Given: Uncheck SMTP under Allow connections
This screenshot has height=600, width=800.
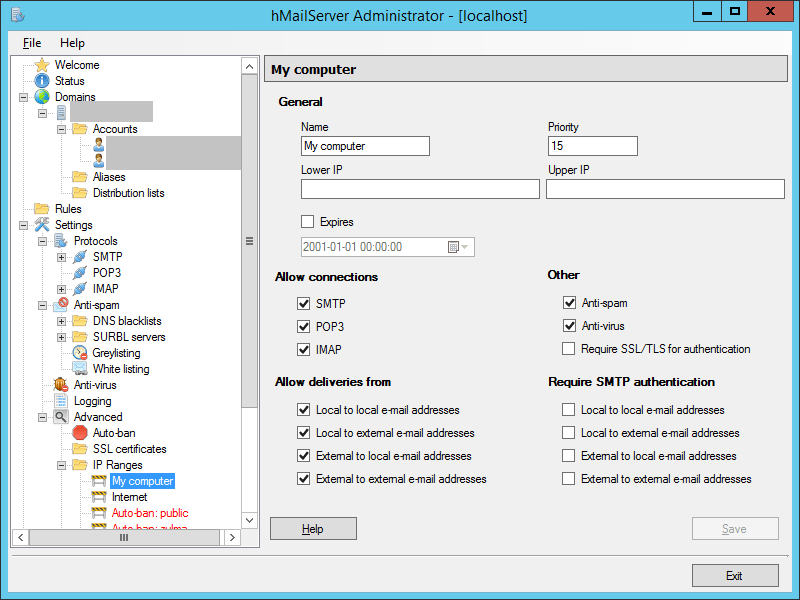Looking at the screenshot, I should (x=304, y=304).
